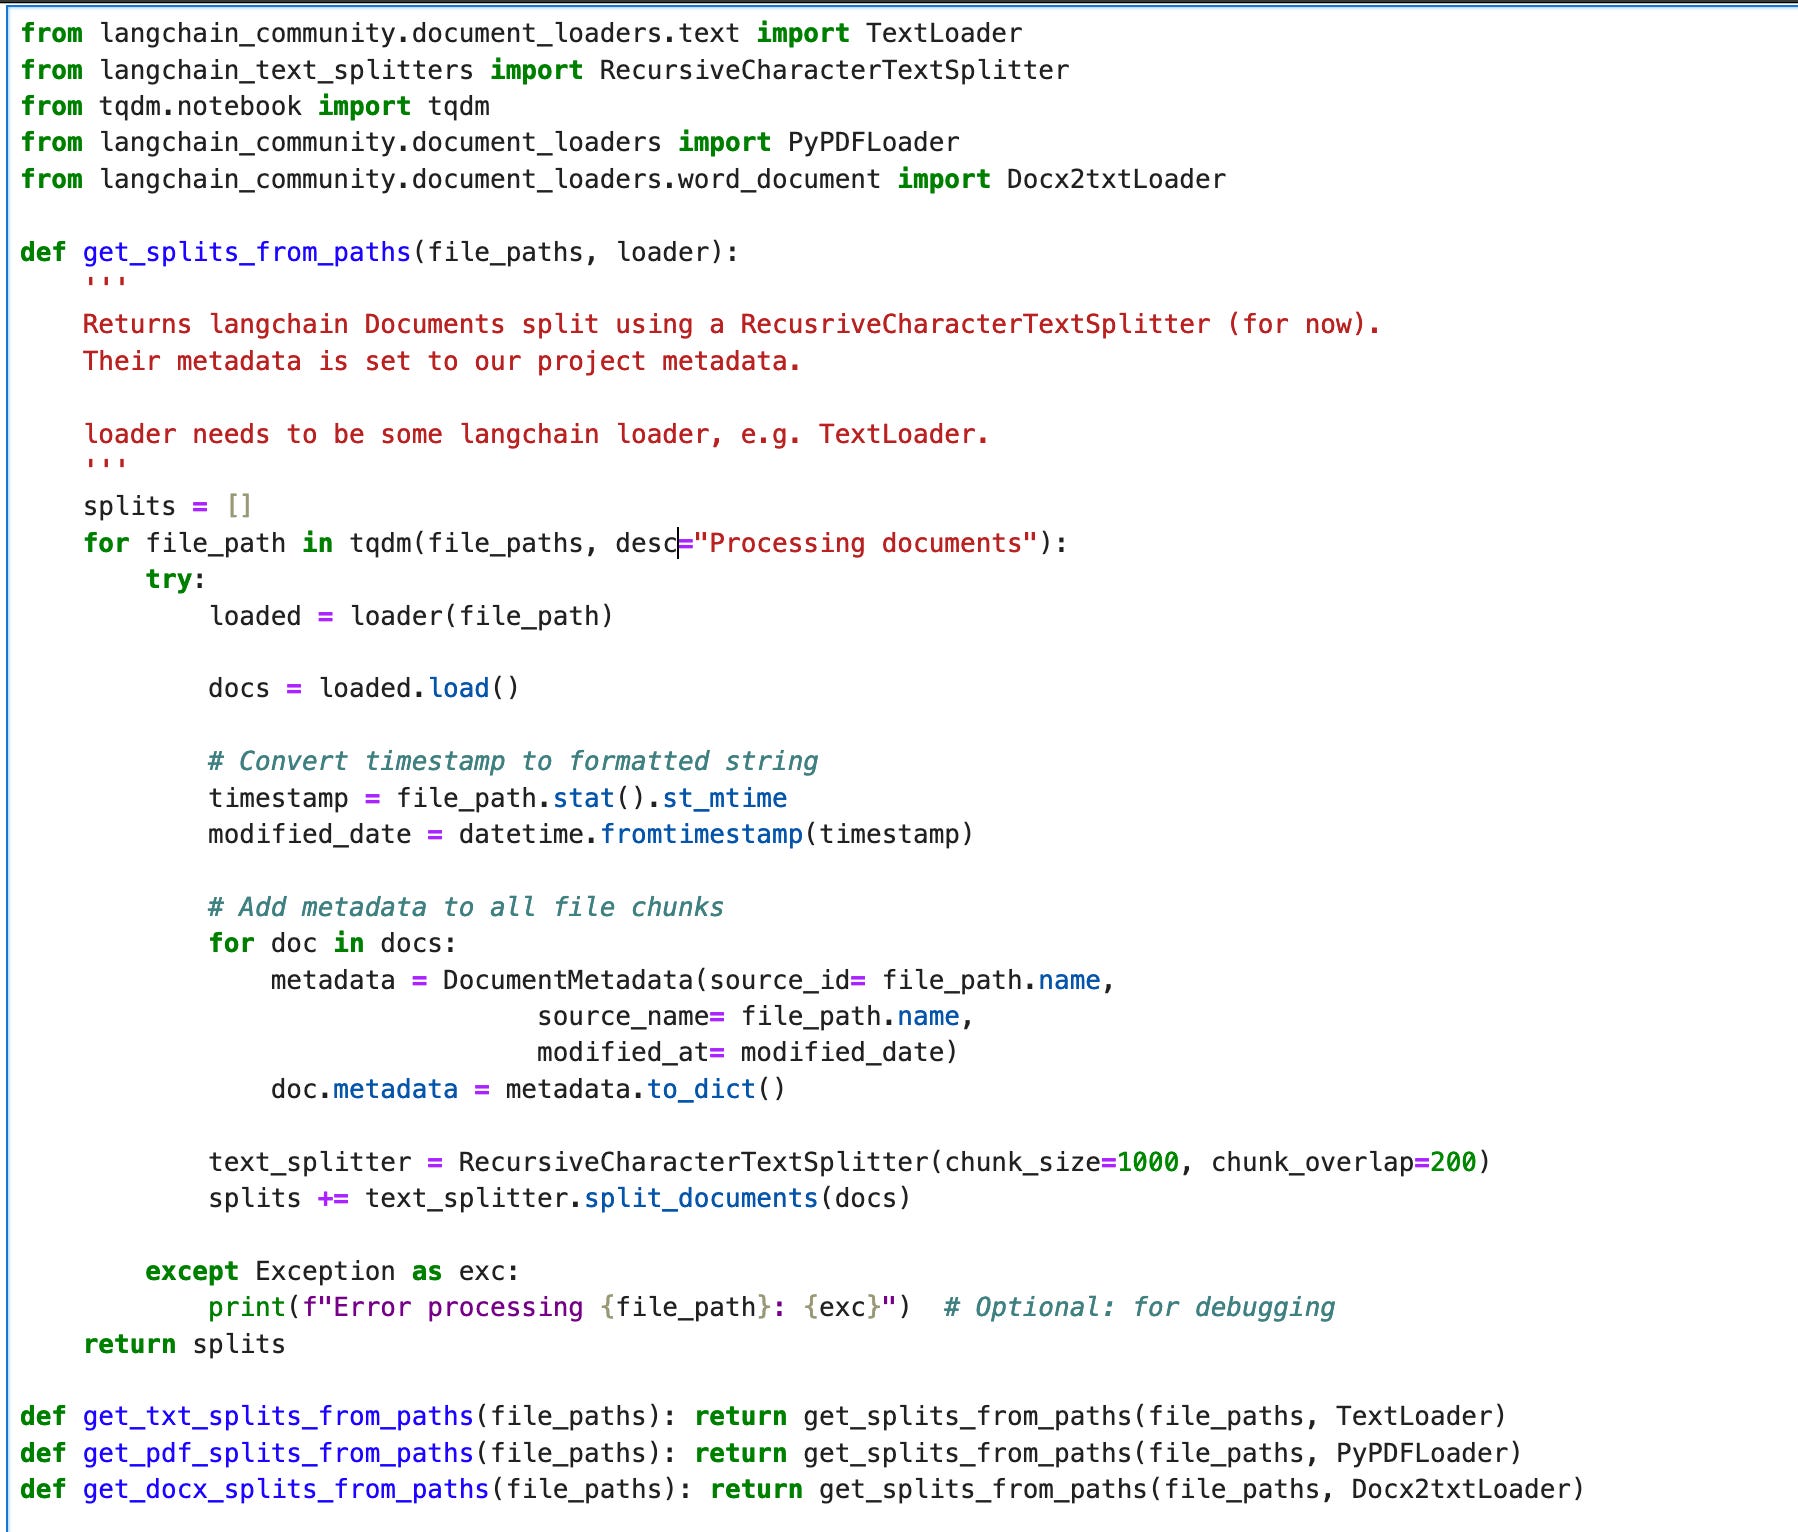
Task: Click PyPDFLoader in the import line
Action: coord(873,142)
